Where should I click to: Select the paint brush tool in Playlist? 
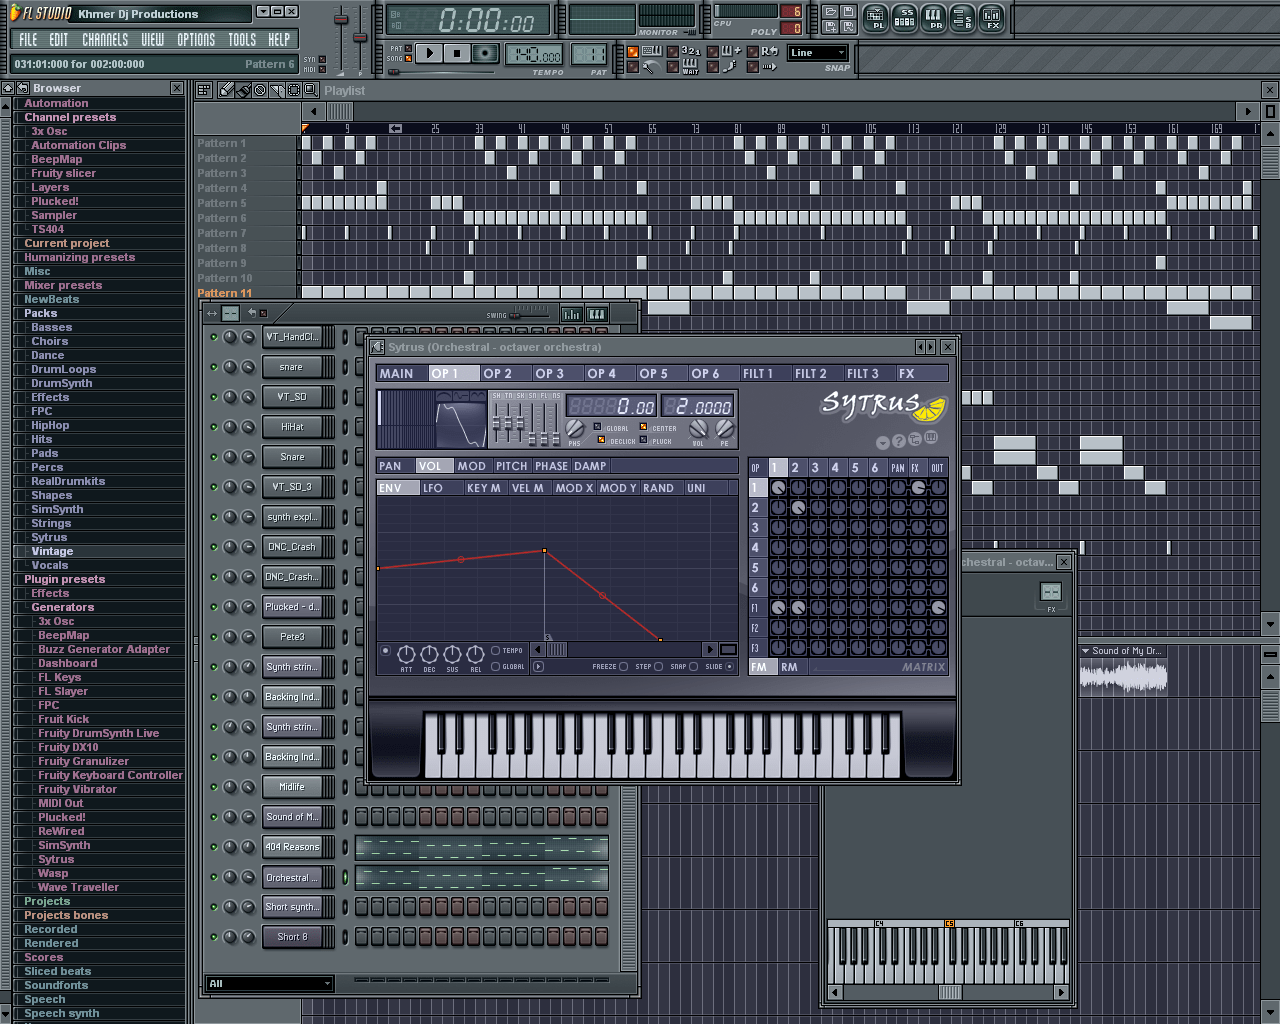coord(243,90)
